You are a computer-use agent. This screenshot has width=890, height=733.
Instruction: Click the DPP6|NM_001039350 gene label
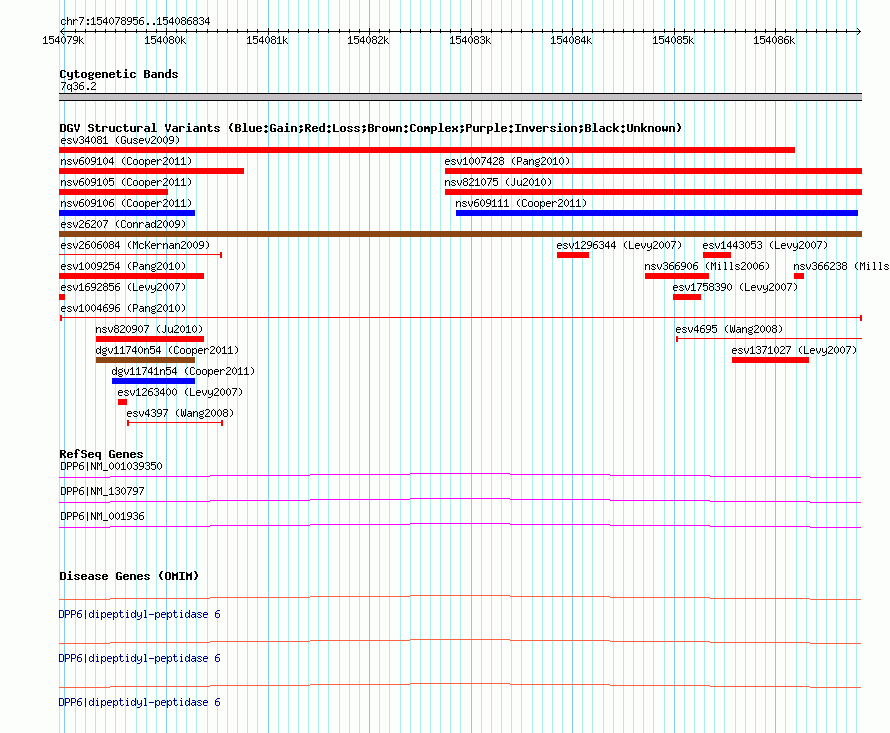[x=111, y=466]
